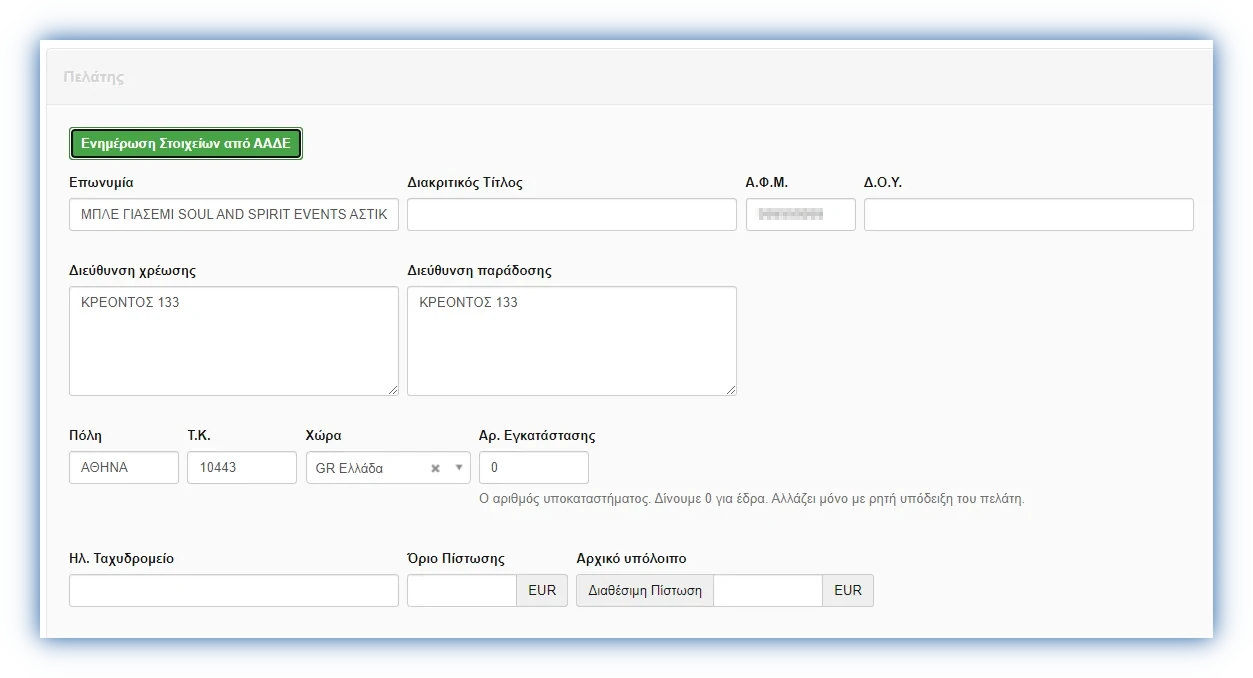
Task: Click the empty Δ.Ο.Υ. field
Action: pos(1028,215)
